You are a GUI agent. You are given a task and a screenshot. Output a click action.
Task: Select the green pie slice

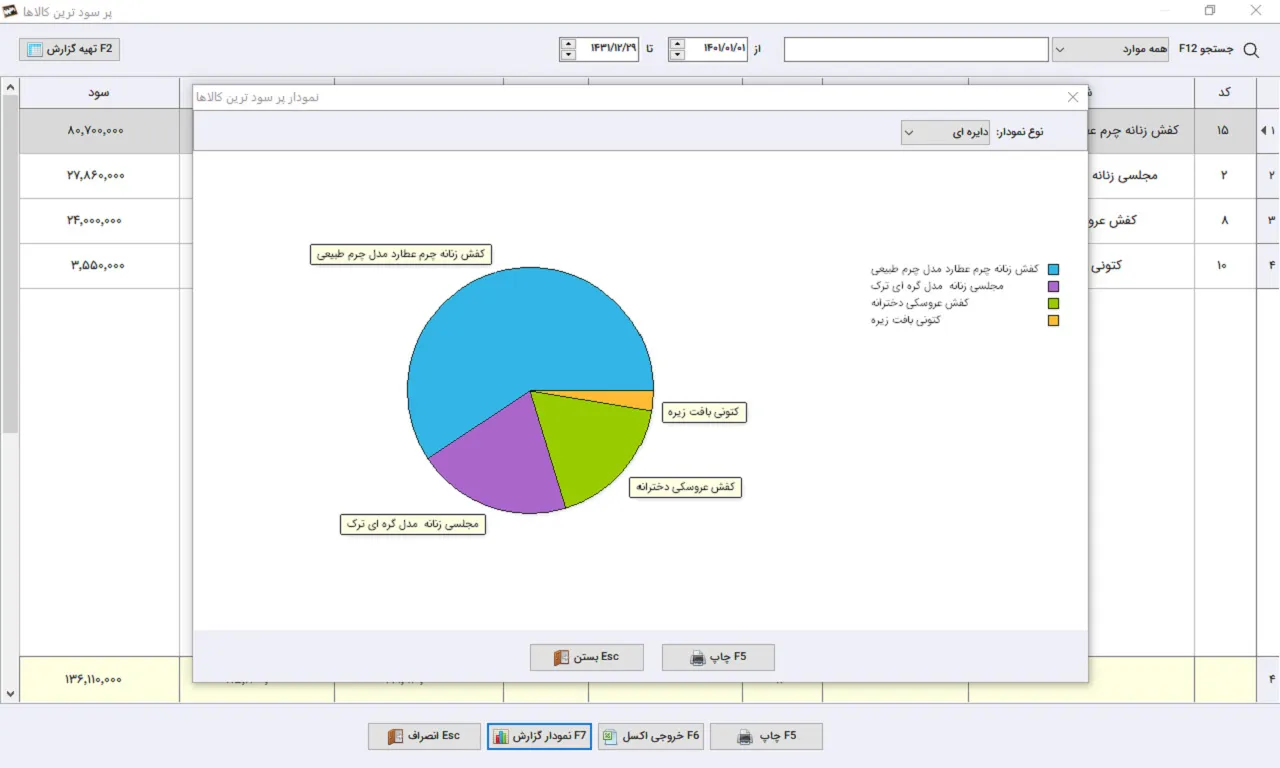click(590, 440)
